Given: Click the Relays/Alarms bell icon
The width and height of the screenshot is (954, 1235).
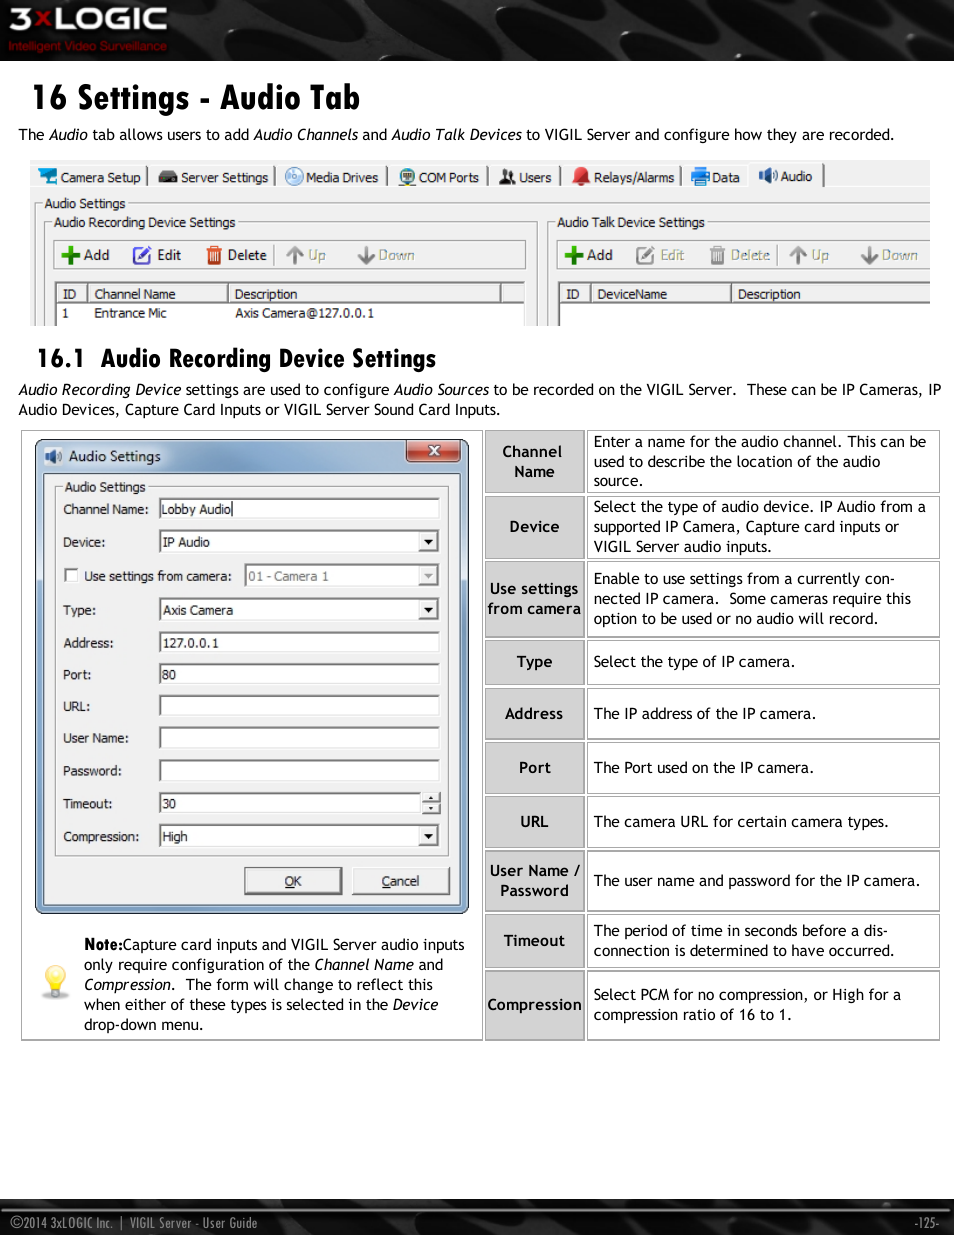Looking at the screenshot, I should point(580,177).
